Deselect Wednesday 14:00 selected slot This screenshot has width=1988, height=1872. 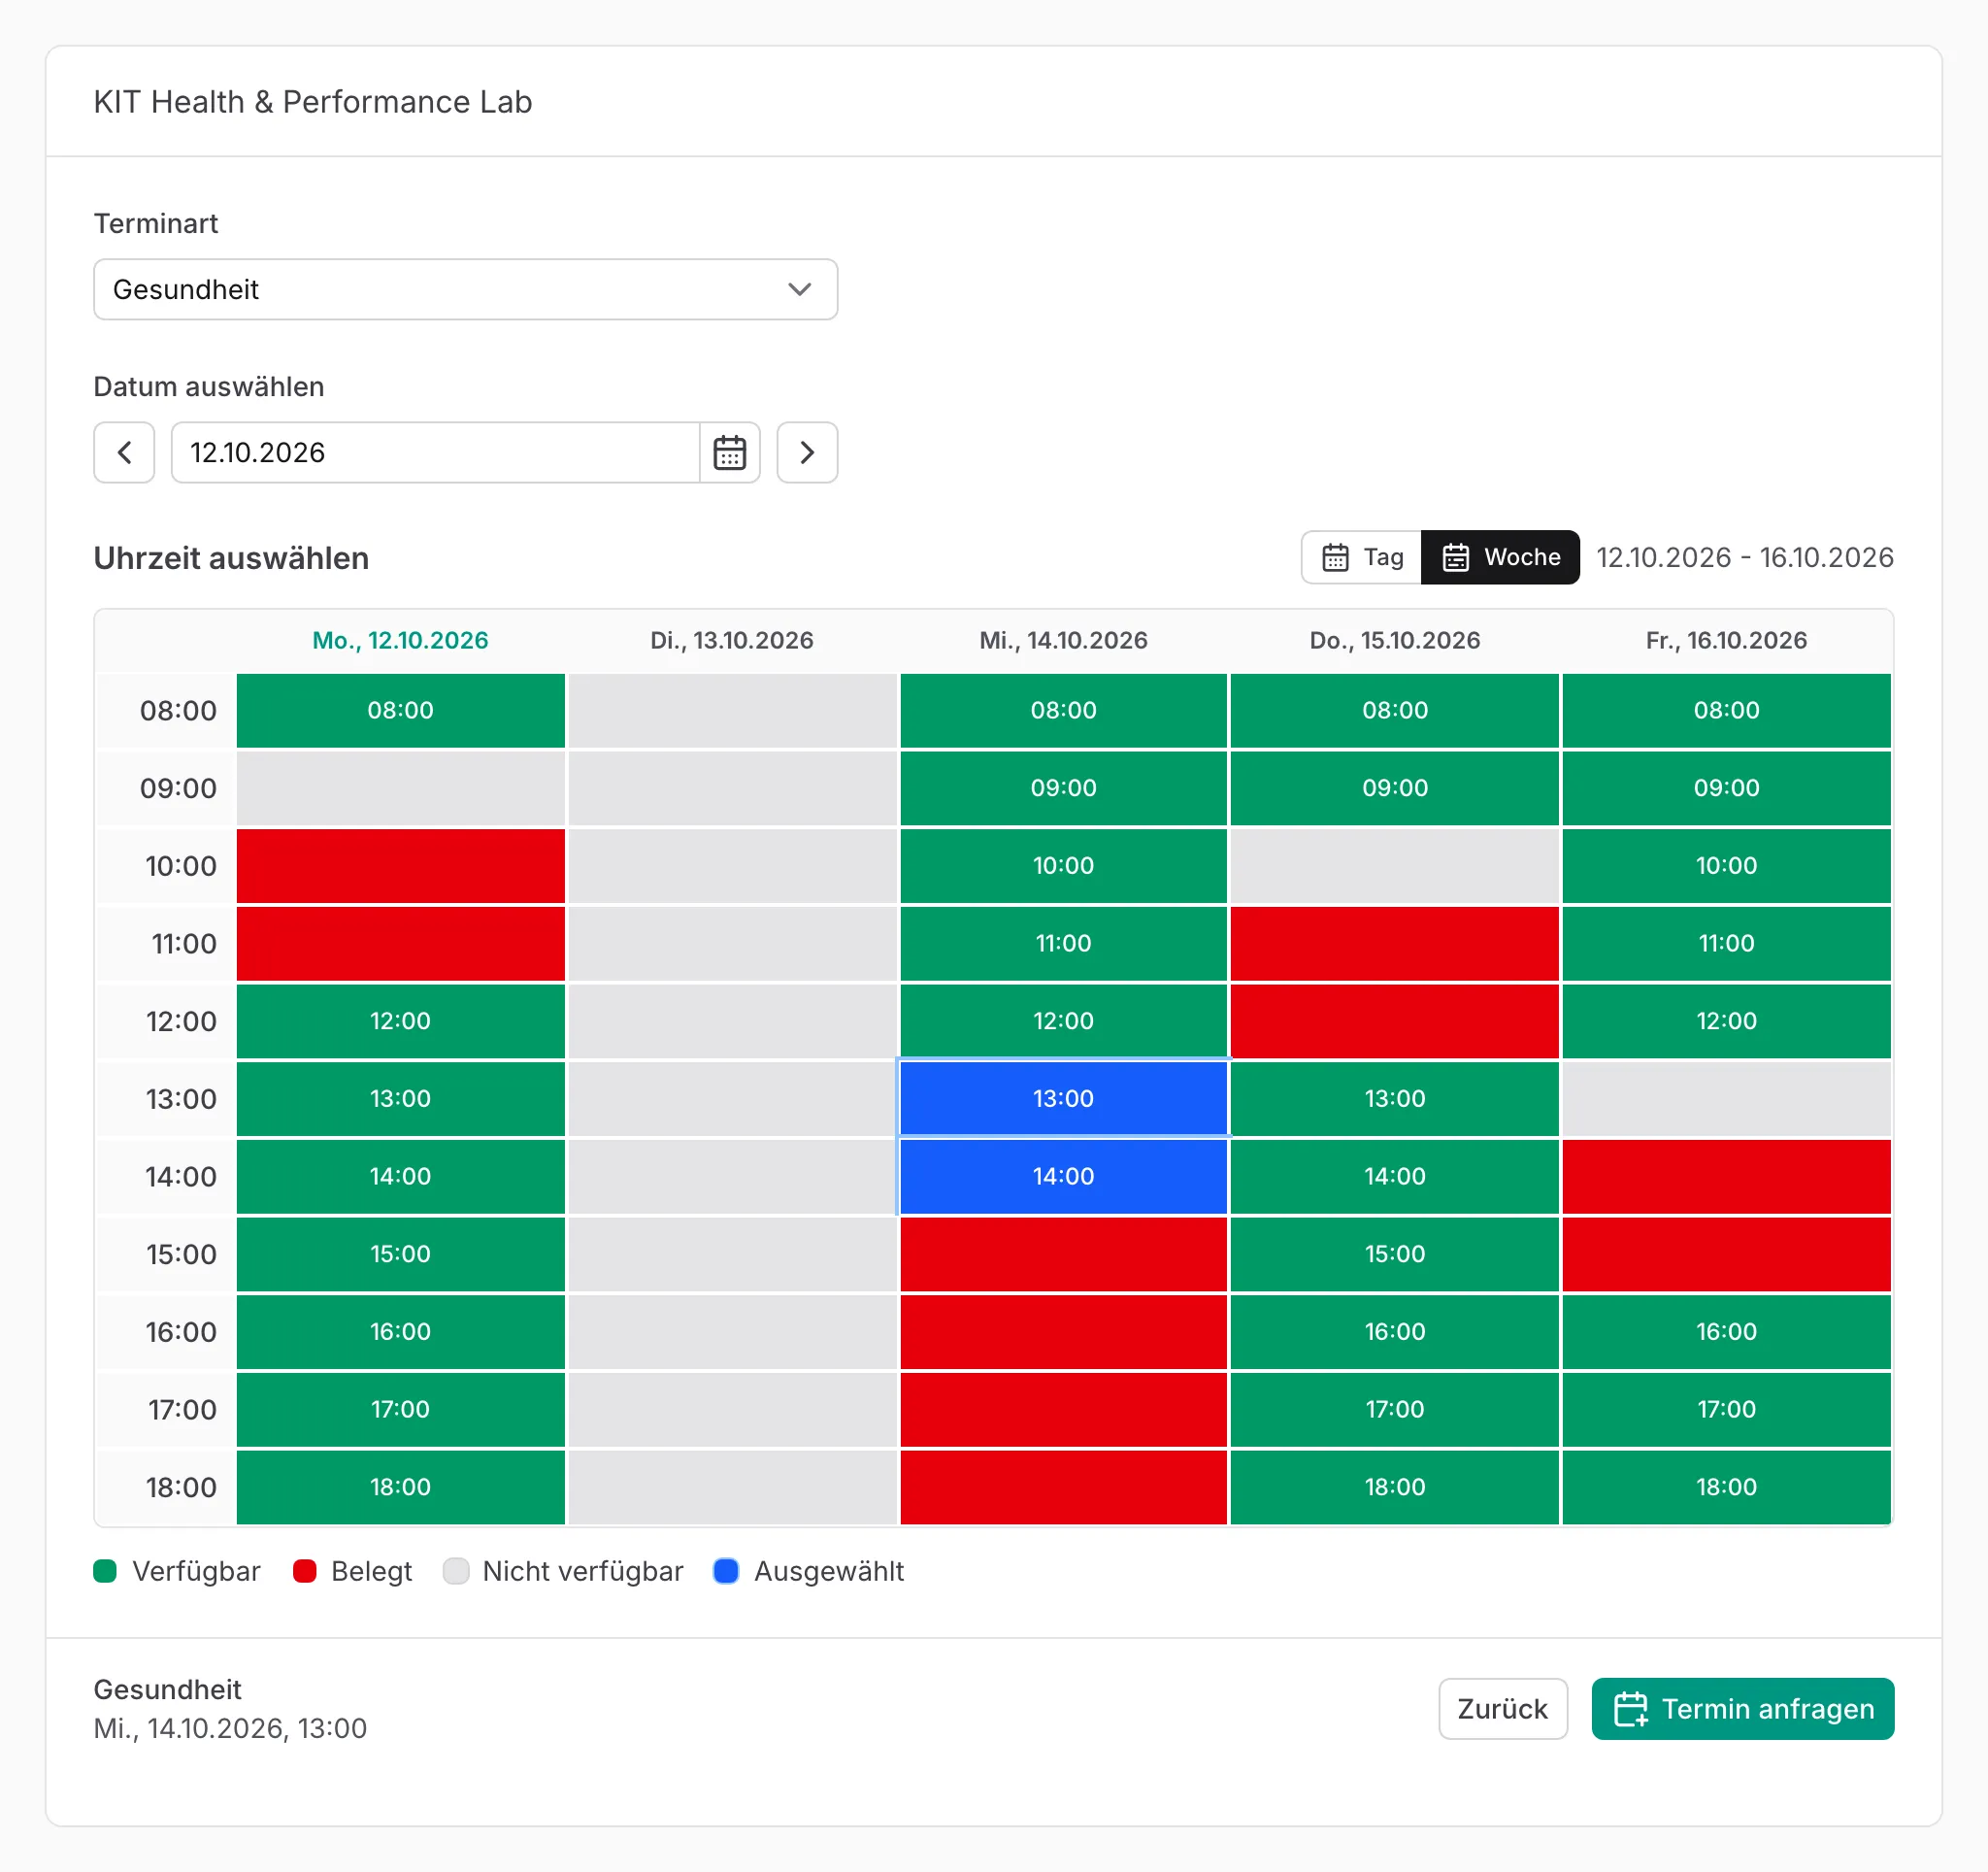pyautogui.click(x=1063, y=1177)
